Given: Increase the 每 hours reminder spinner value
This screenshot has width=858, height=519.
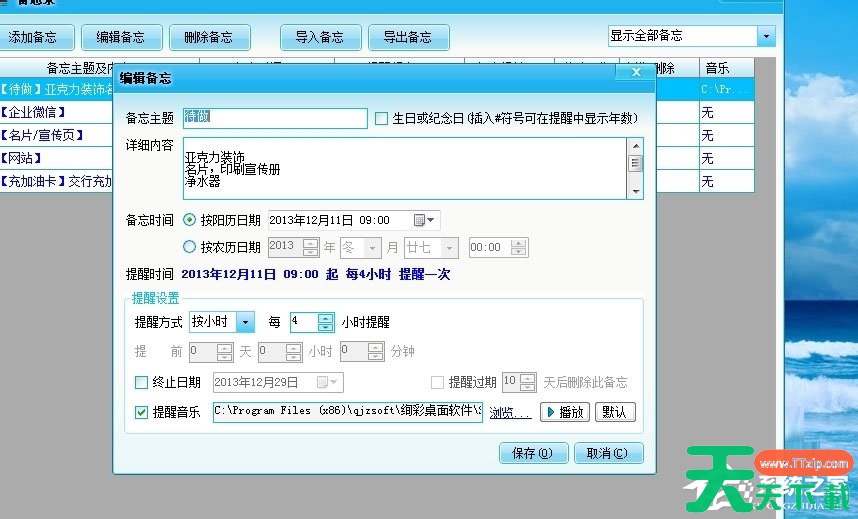Looking at the screenshot, I should [325, 317].
